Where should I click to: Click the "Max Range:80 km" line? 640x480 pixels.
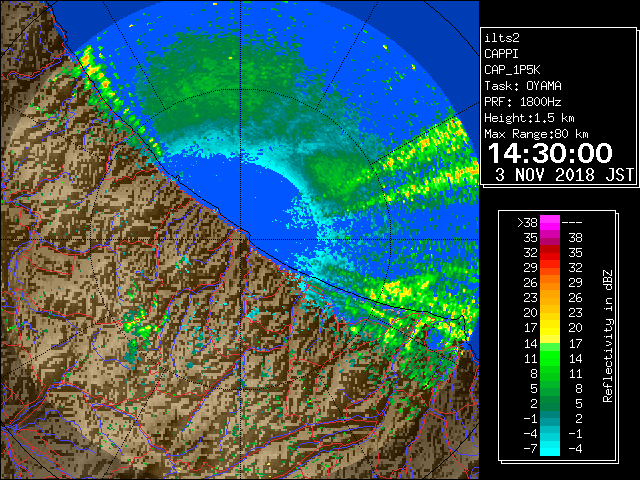click(536, 134)
